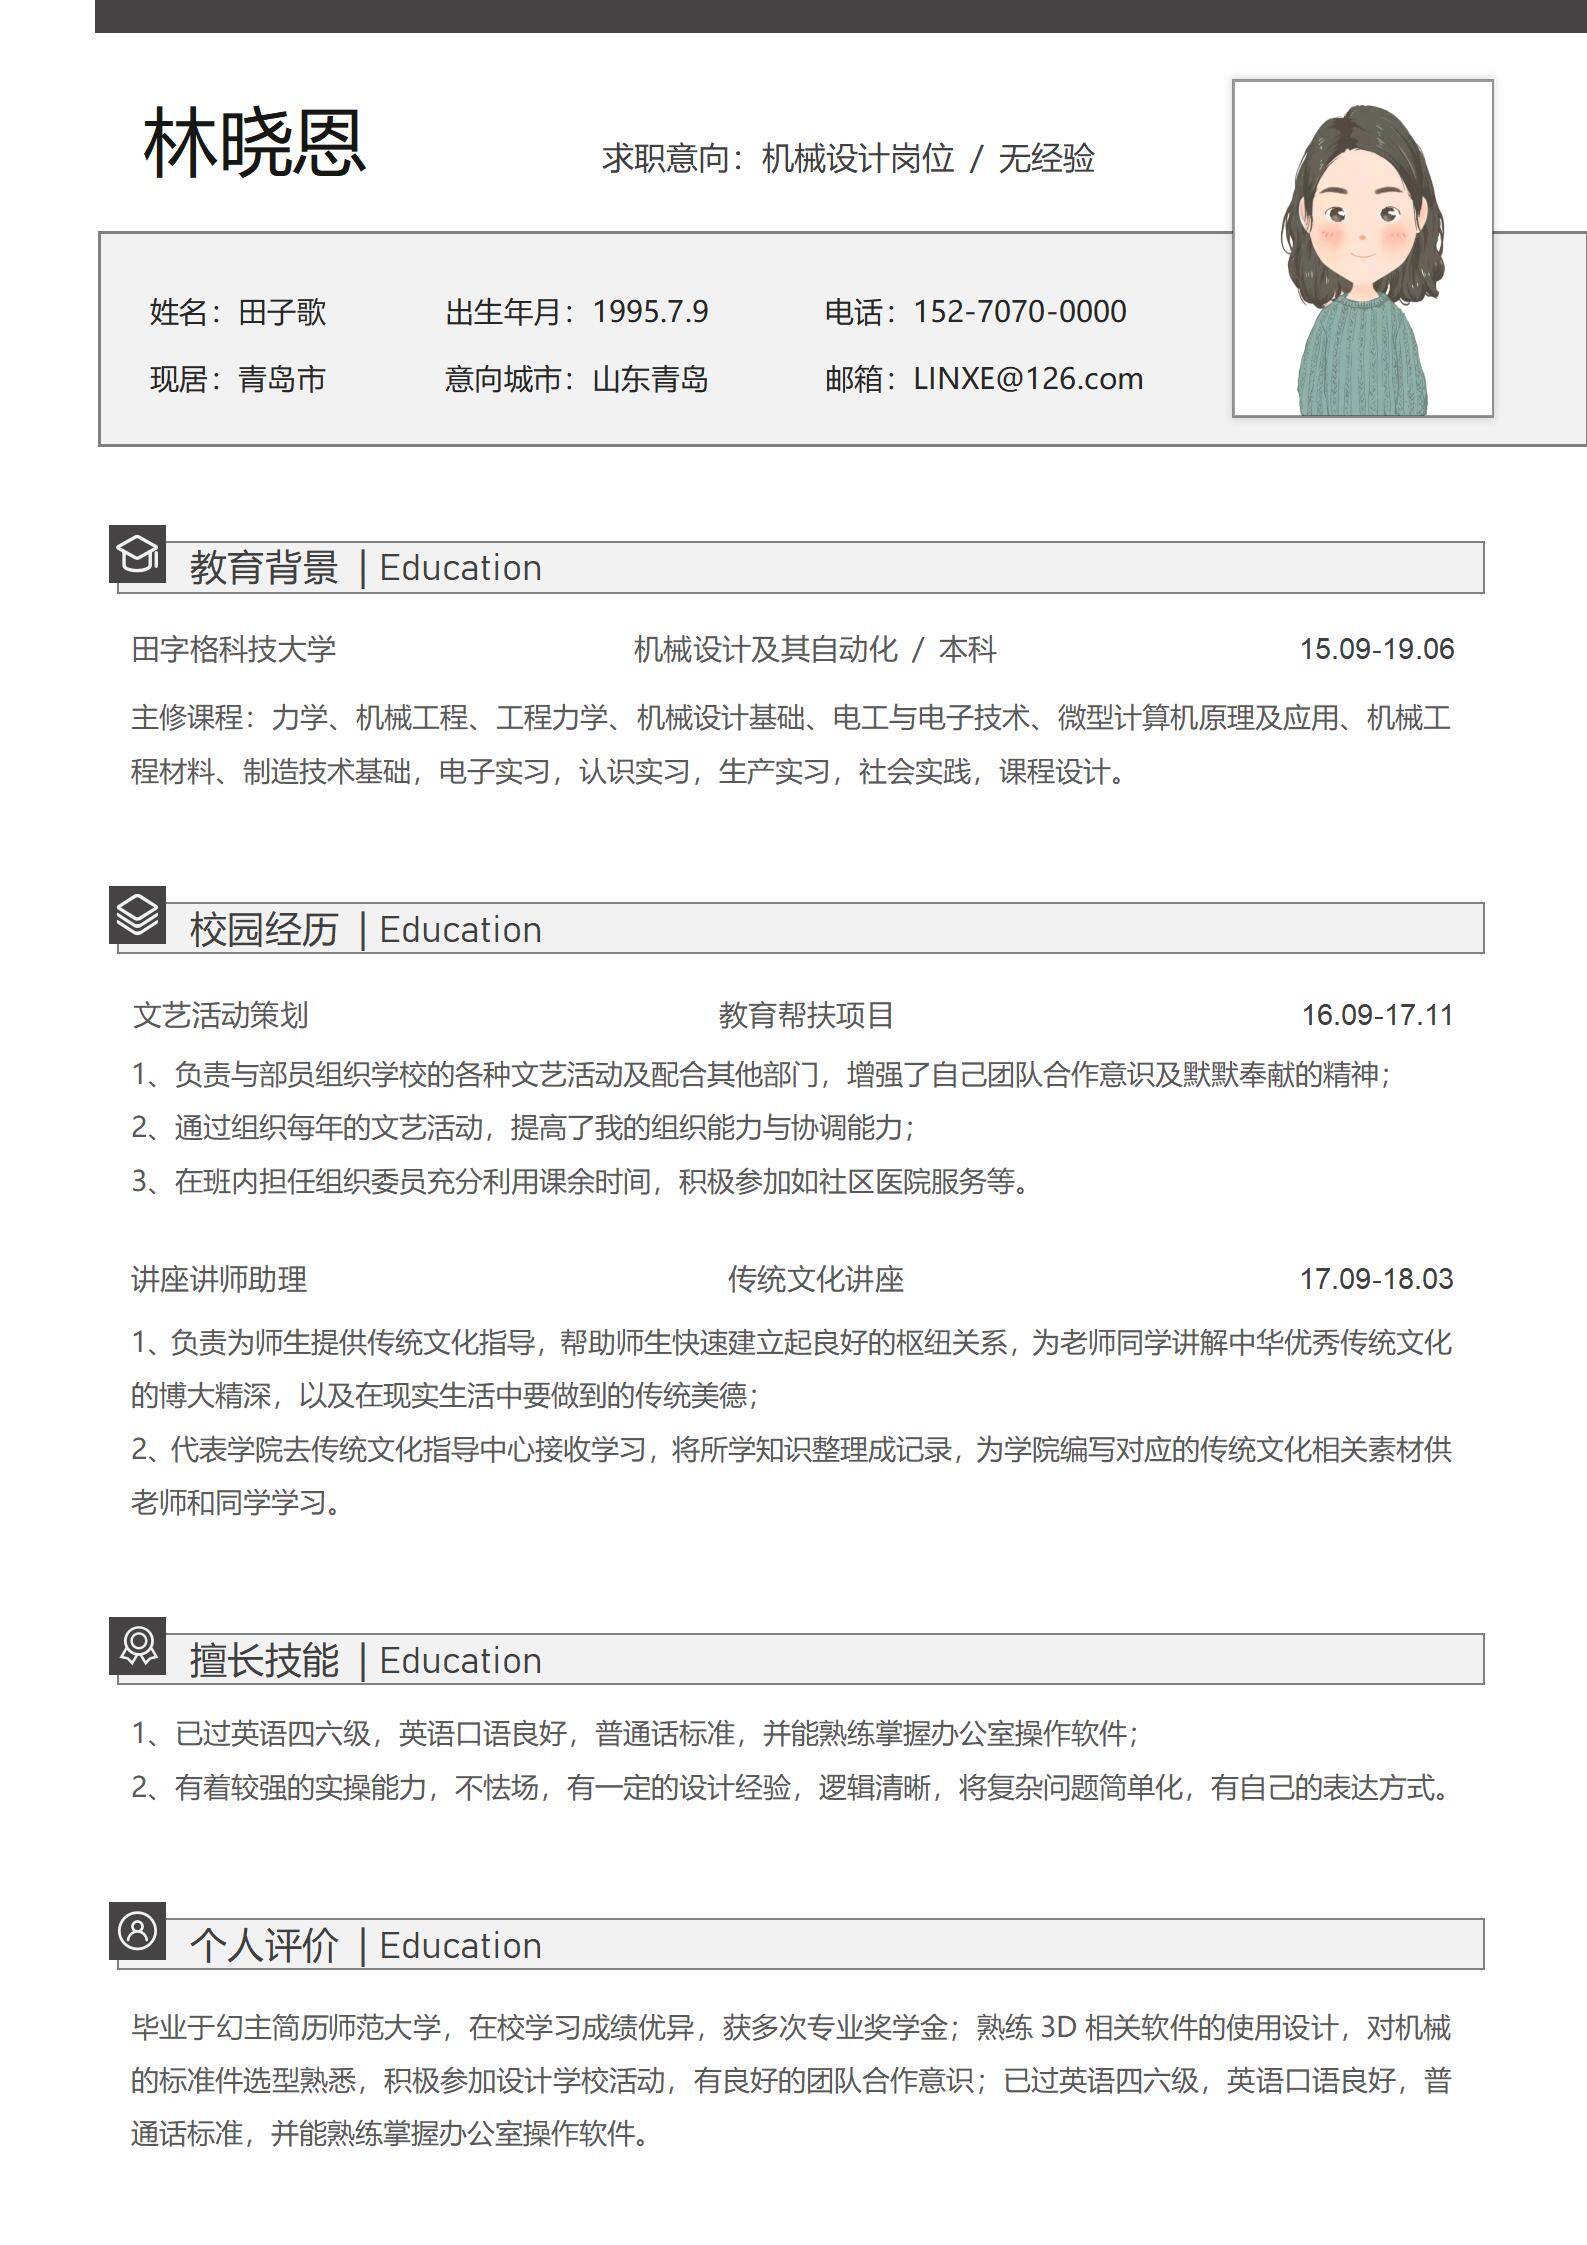Click the stacked layers icon beside 校园经历
The width and height of the screenshot is (1587, 2245).
(x=137, y=915)
